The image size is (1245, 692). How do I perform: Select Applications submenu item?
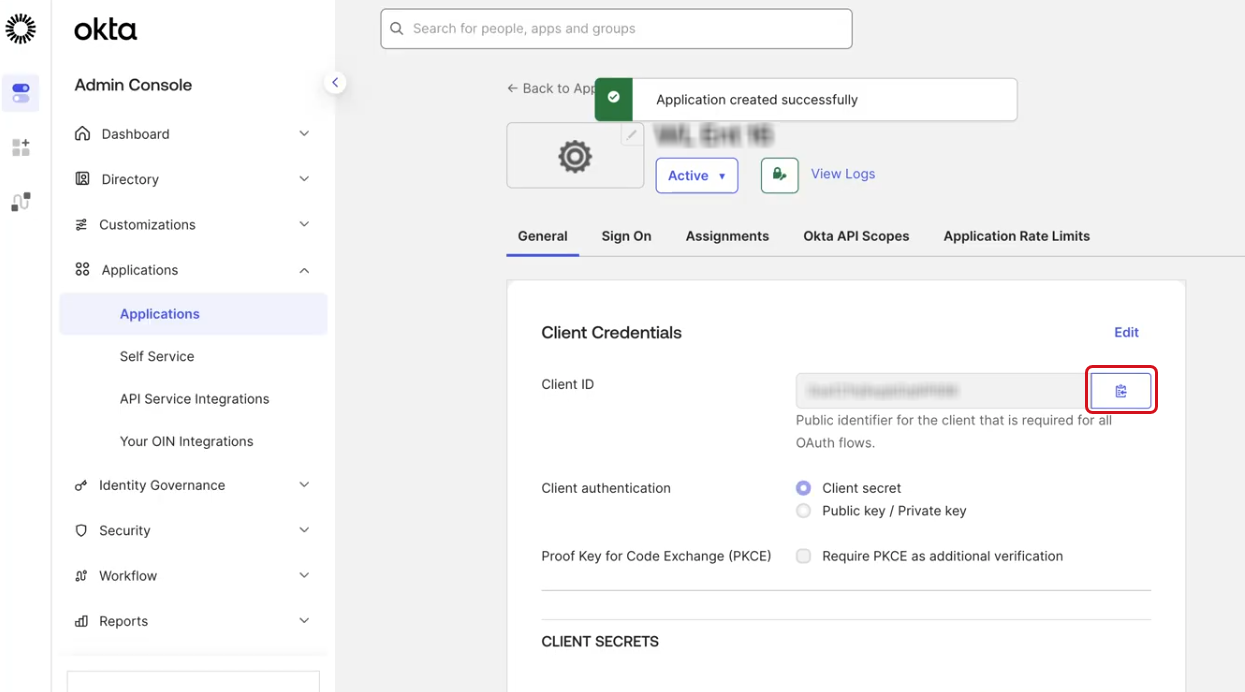pos(193,314)
